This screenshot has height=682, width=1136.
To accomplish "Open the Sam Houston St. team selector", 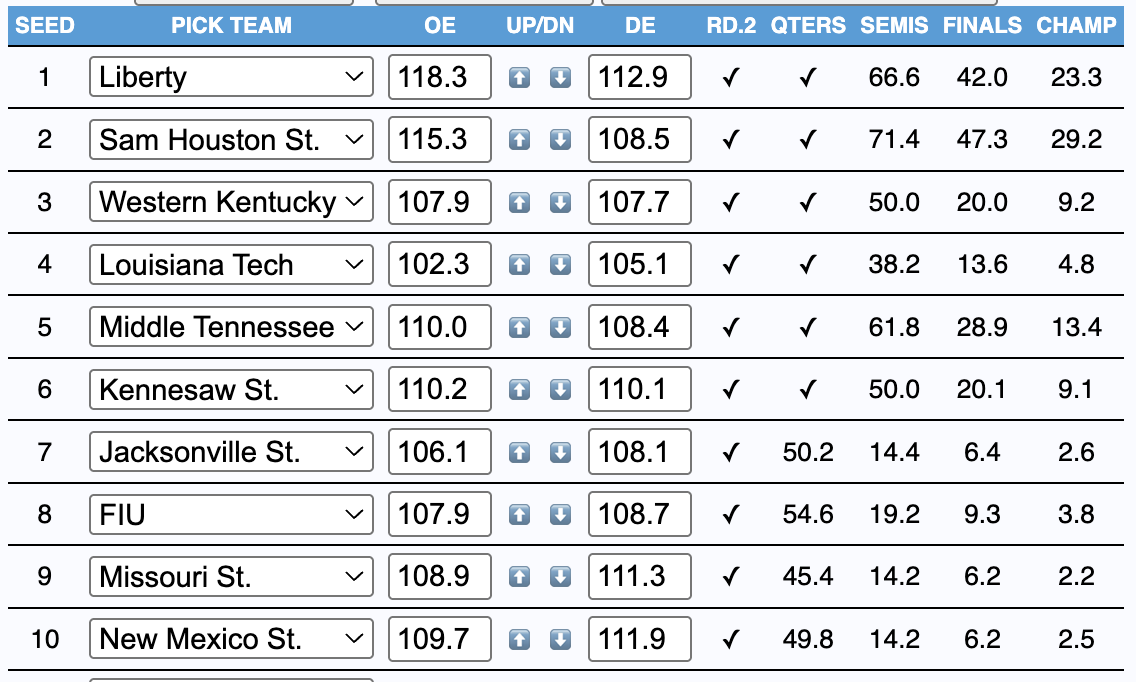I will [x=231, y=140].
